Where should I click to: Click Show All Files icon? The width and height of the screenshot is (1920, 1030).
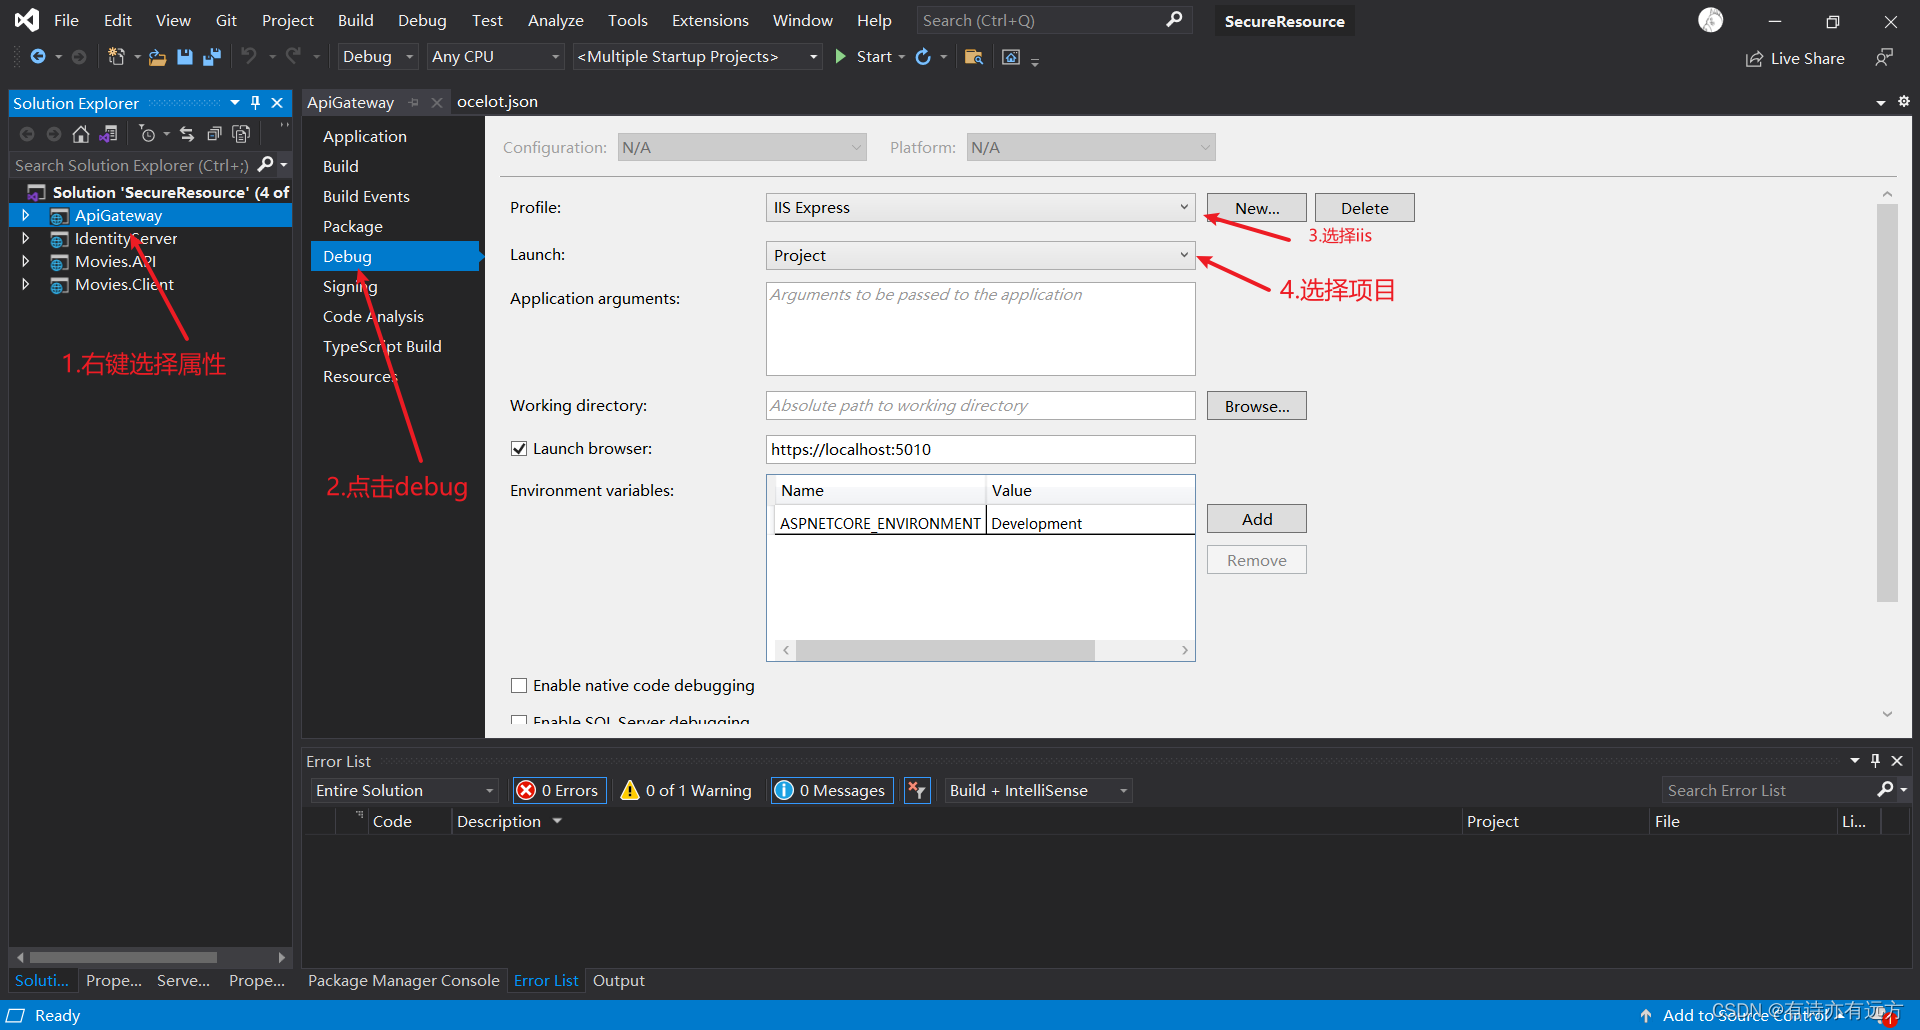tap(241, 134)
